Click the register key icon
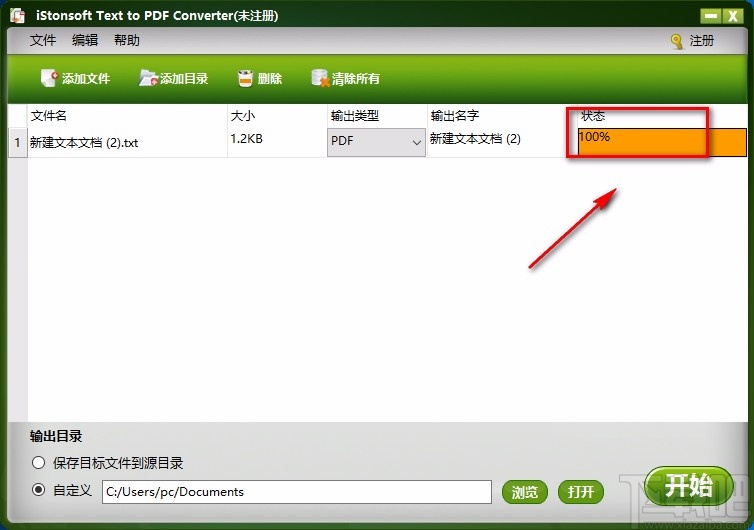Image resolution: width=754 pixels, height=530 pixels. point(677,41)
